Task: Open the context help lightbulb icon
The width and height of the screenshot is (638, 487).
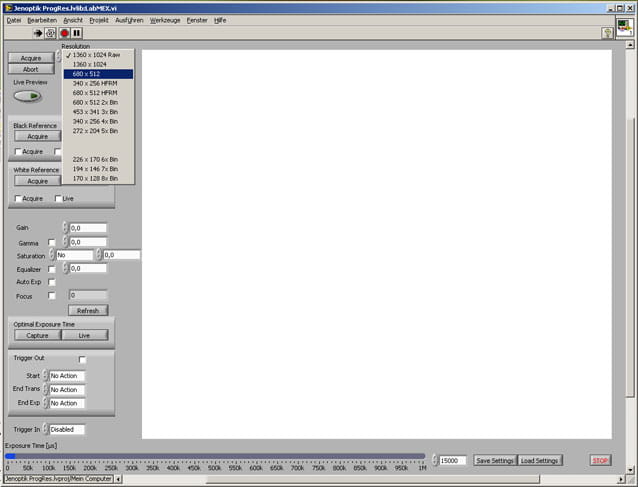Action: click(x=606, y=33)
